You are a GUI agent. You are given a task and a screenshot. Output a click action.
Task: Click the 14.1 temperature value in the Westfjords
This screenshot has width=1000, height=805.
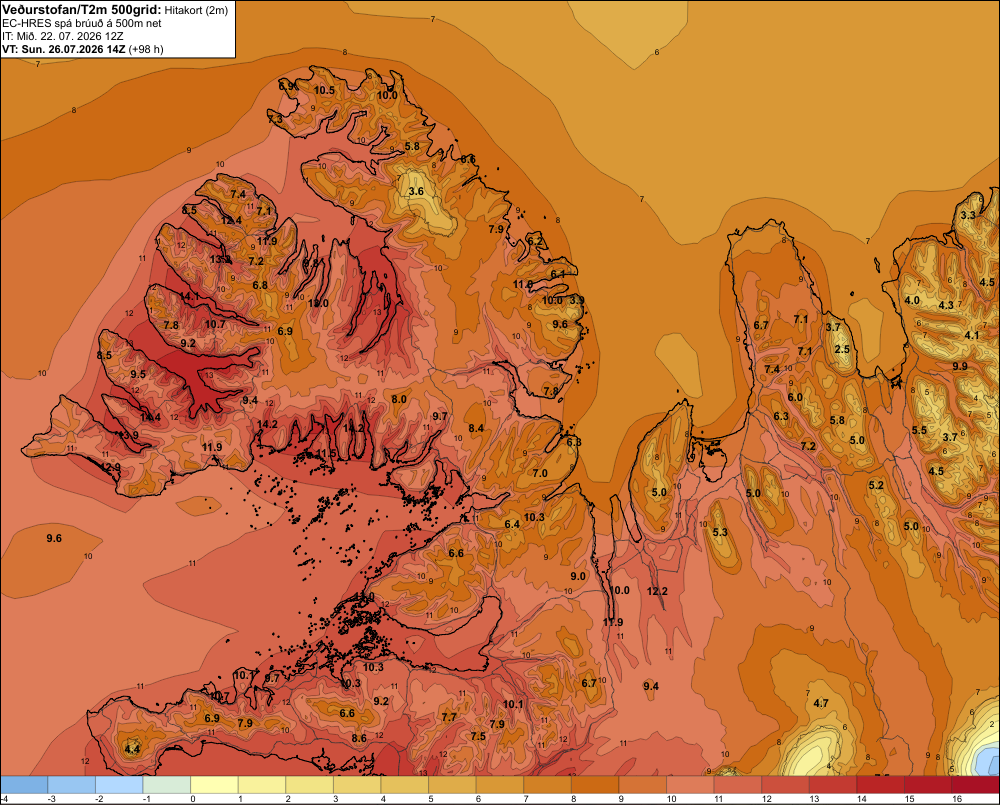point(189,297)
